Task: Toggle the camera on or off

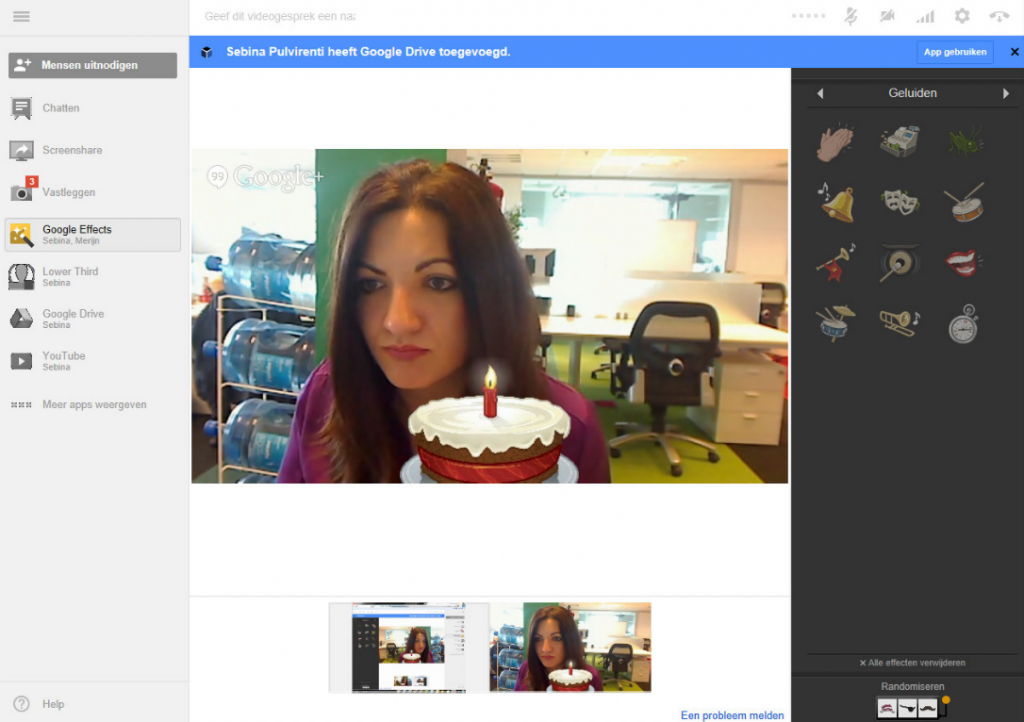Action: [887, 16]
